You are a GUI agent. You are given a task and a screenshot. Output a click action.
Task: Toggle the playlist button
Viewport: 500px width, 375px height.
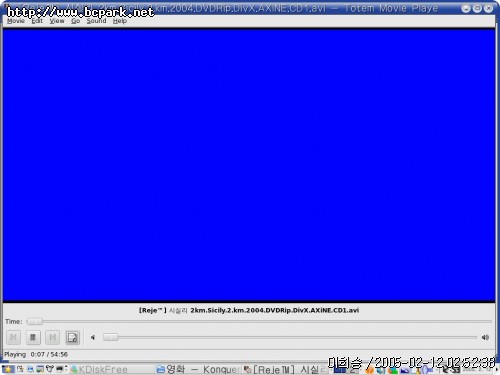pos(72,338)
